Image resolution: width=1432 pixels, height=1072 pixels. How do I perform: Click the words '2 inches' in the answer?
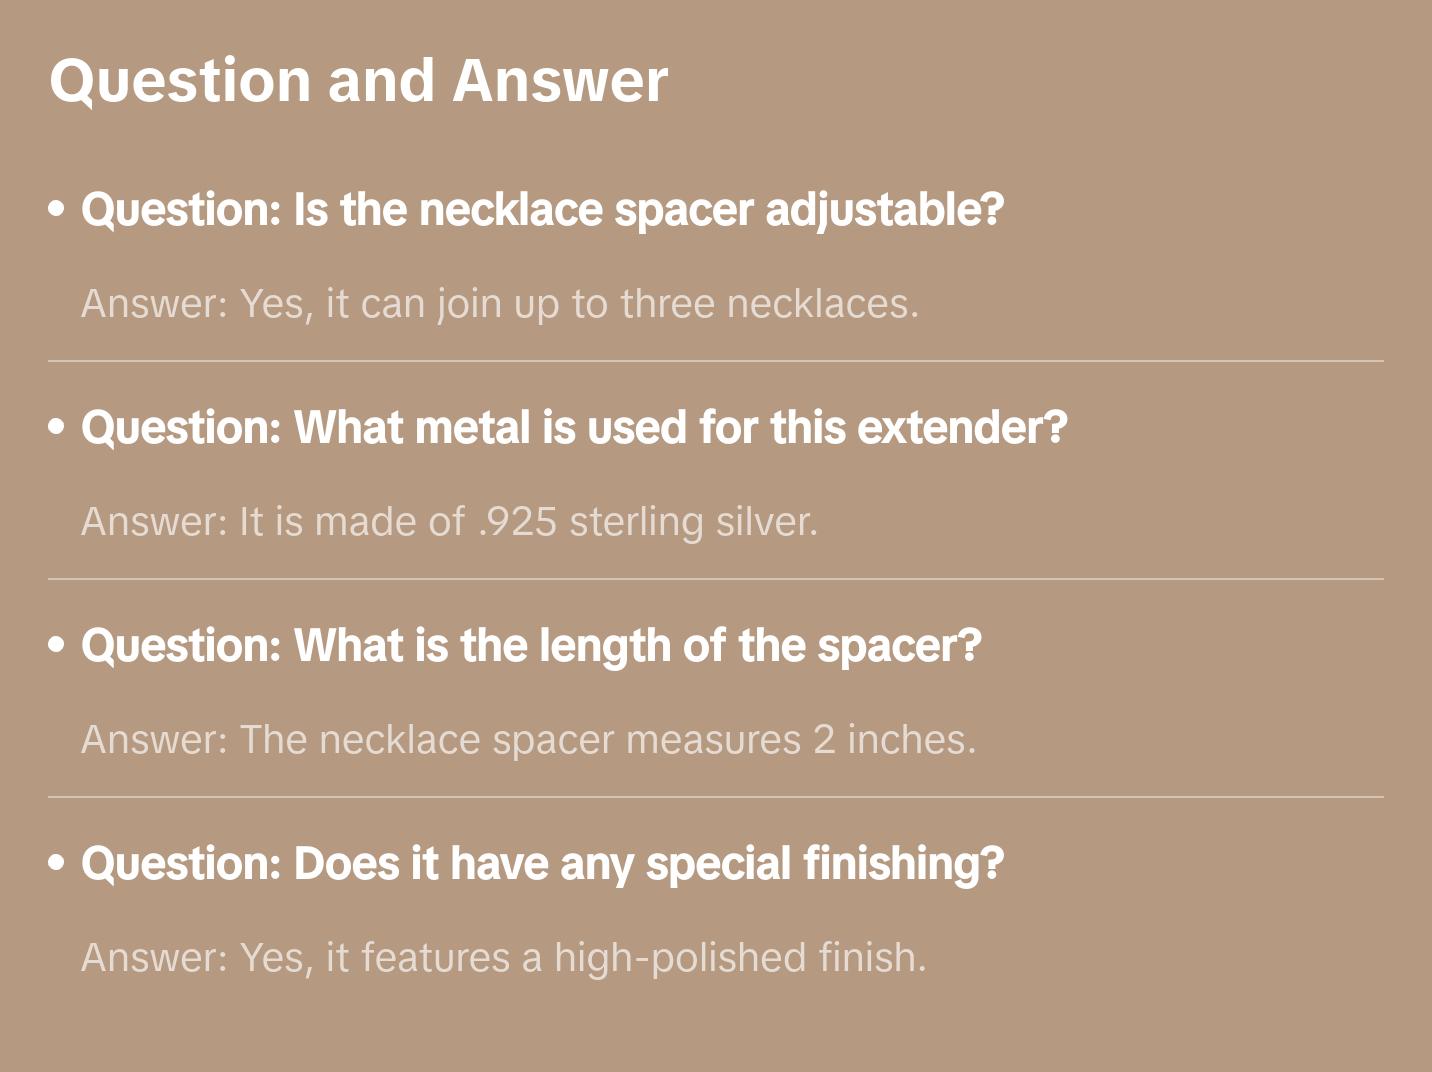(x=893, y=740)
